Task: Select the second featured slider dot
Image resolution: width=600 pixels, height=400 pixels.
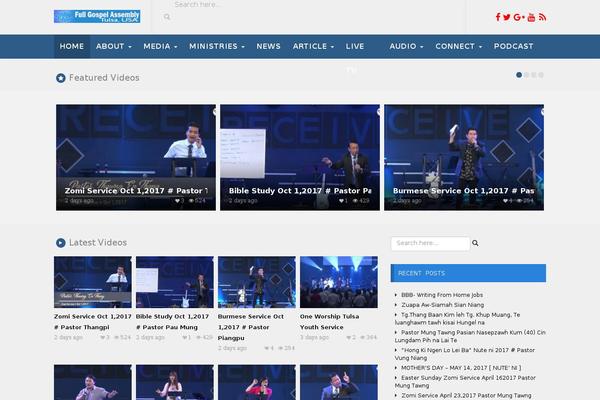Action: 526,75
